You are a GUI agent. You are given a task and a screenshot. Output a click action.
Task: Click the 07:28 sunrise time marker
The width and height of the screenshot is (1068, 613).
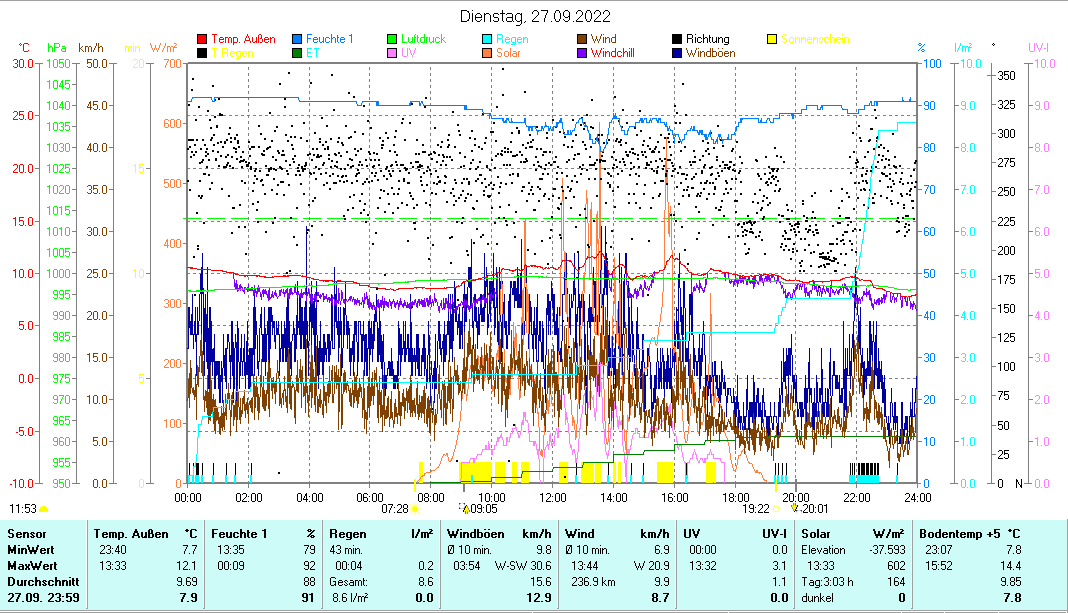point(395,508)
